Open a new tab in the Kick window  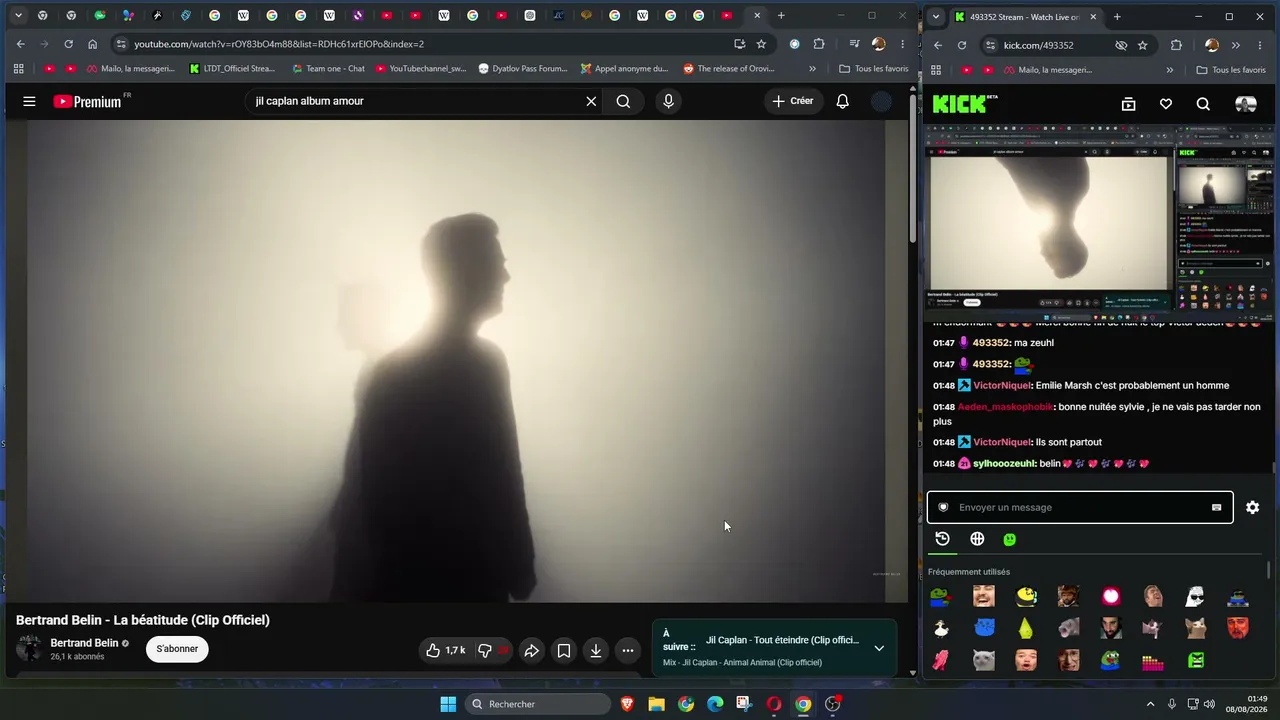tap(1117, 16)
